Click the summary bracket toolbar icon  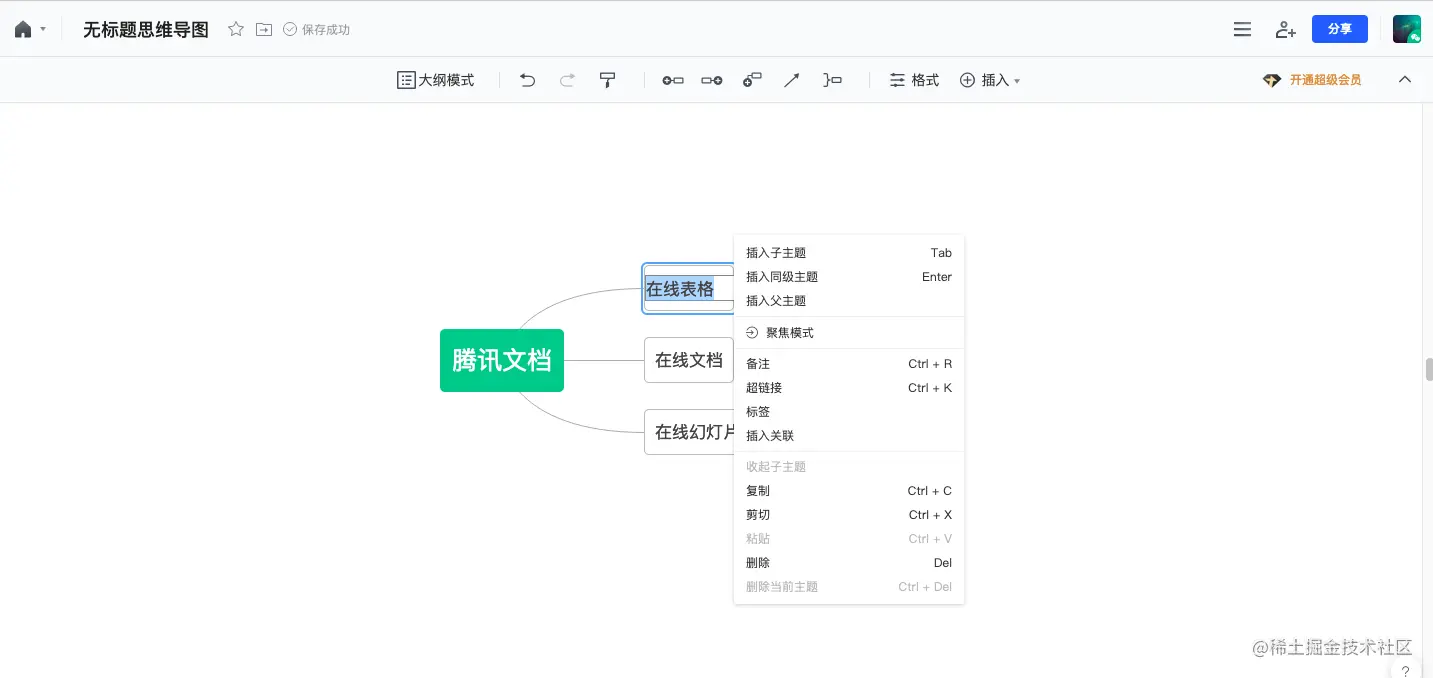(x=832, y=80)
